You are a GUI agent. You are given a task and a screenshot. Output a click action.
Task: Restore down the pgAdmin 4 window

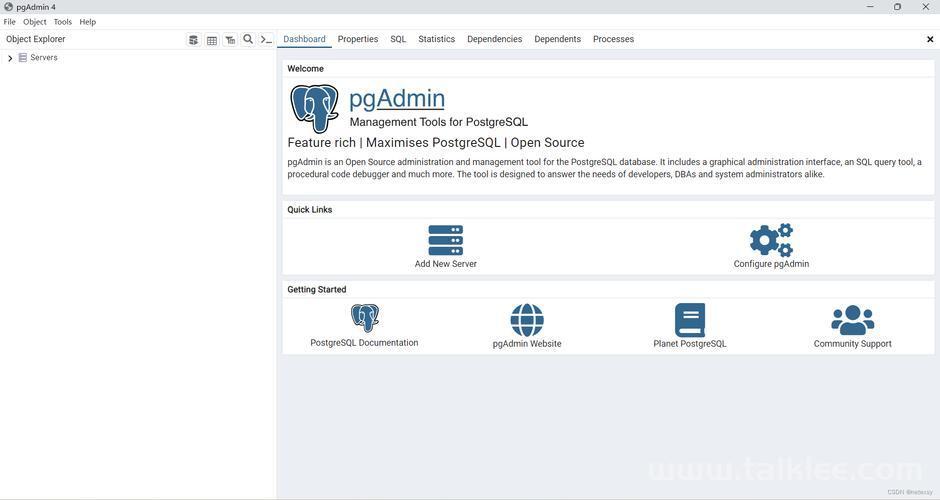[x=897, y=7]
